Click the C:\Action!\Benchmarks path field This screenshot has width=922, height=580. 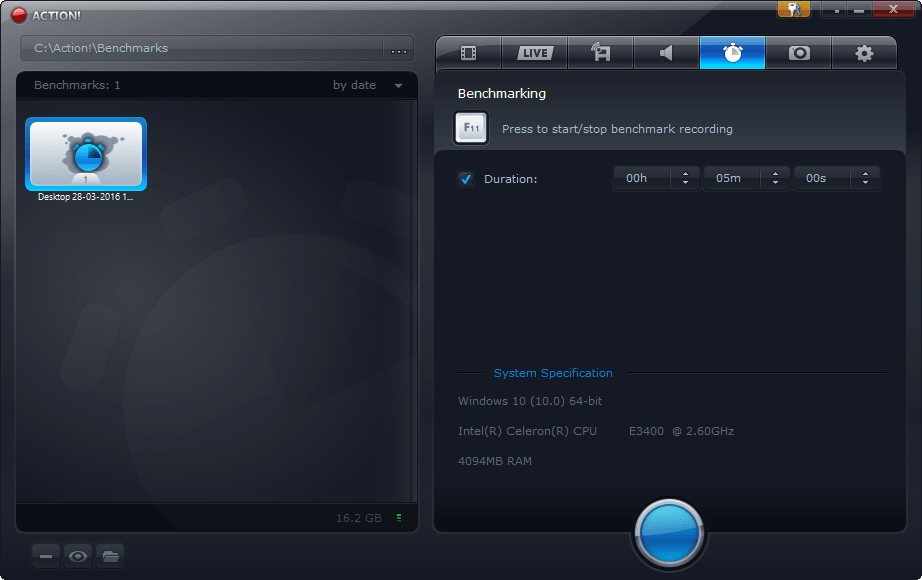[x=201, y=48]
